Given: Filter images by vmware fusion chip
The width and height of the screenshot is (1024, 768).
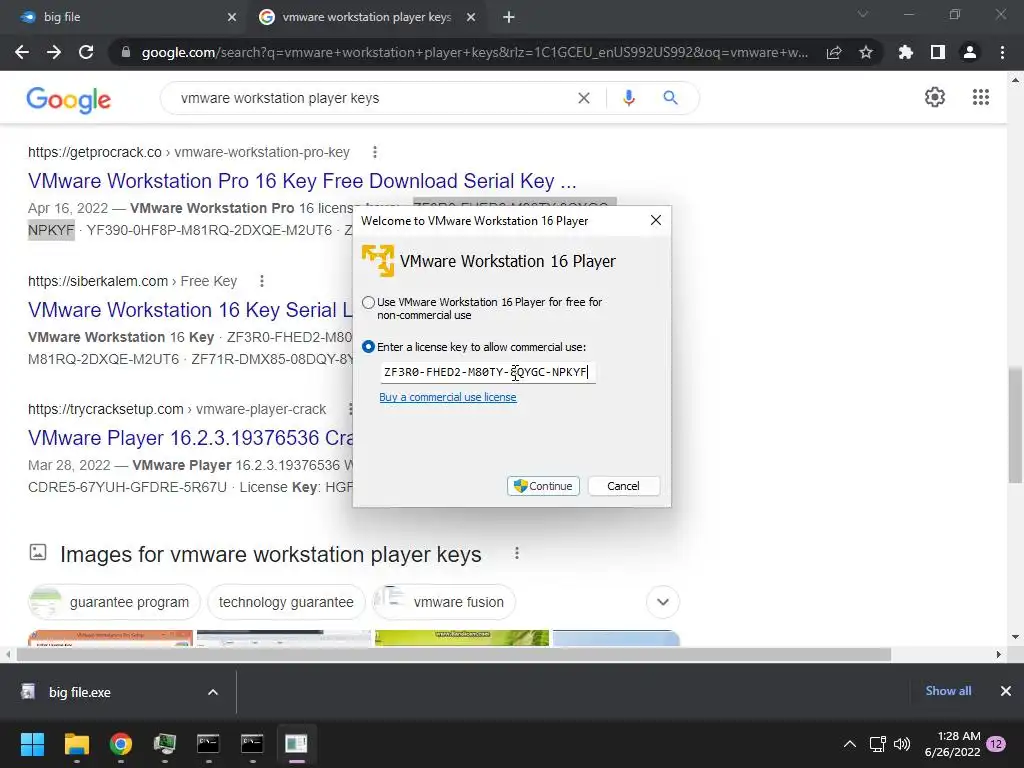Looking at the screenshot, I should click(444, 601).
